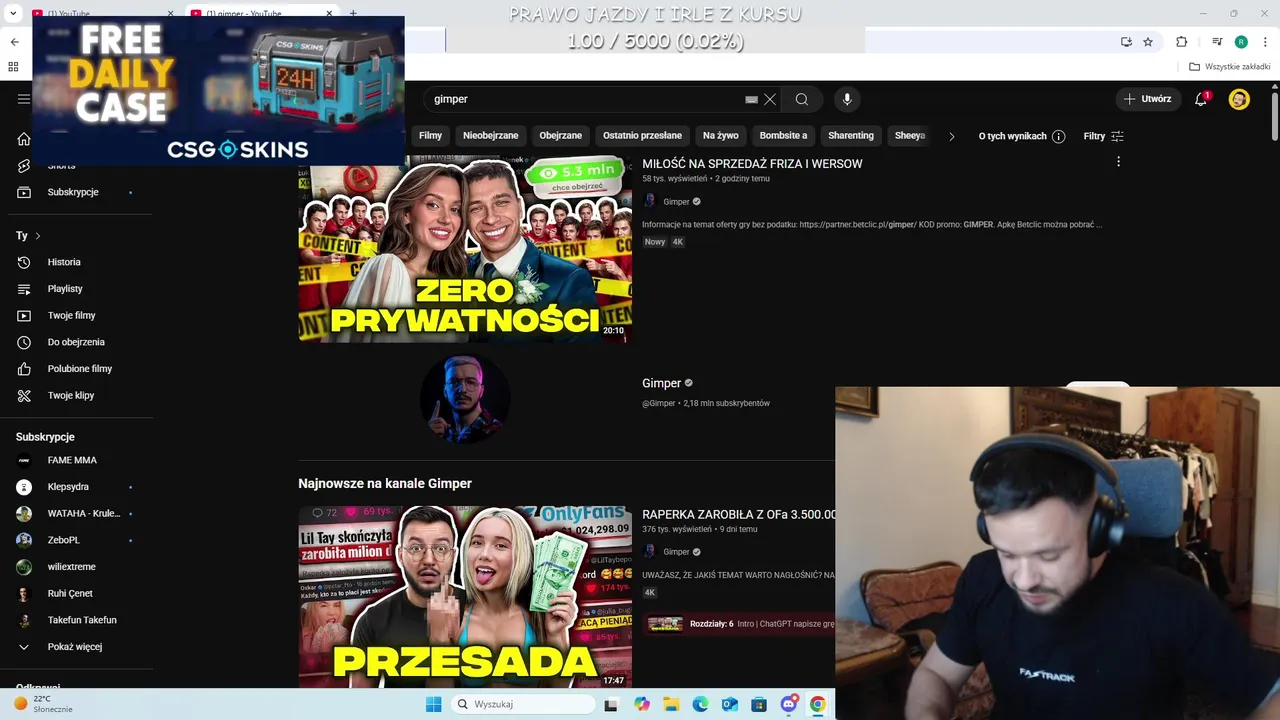Close the gimper - YouTube tab
Viewport: 1280px width, 720px height.
pyautogui.click(x=329, y=14)
